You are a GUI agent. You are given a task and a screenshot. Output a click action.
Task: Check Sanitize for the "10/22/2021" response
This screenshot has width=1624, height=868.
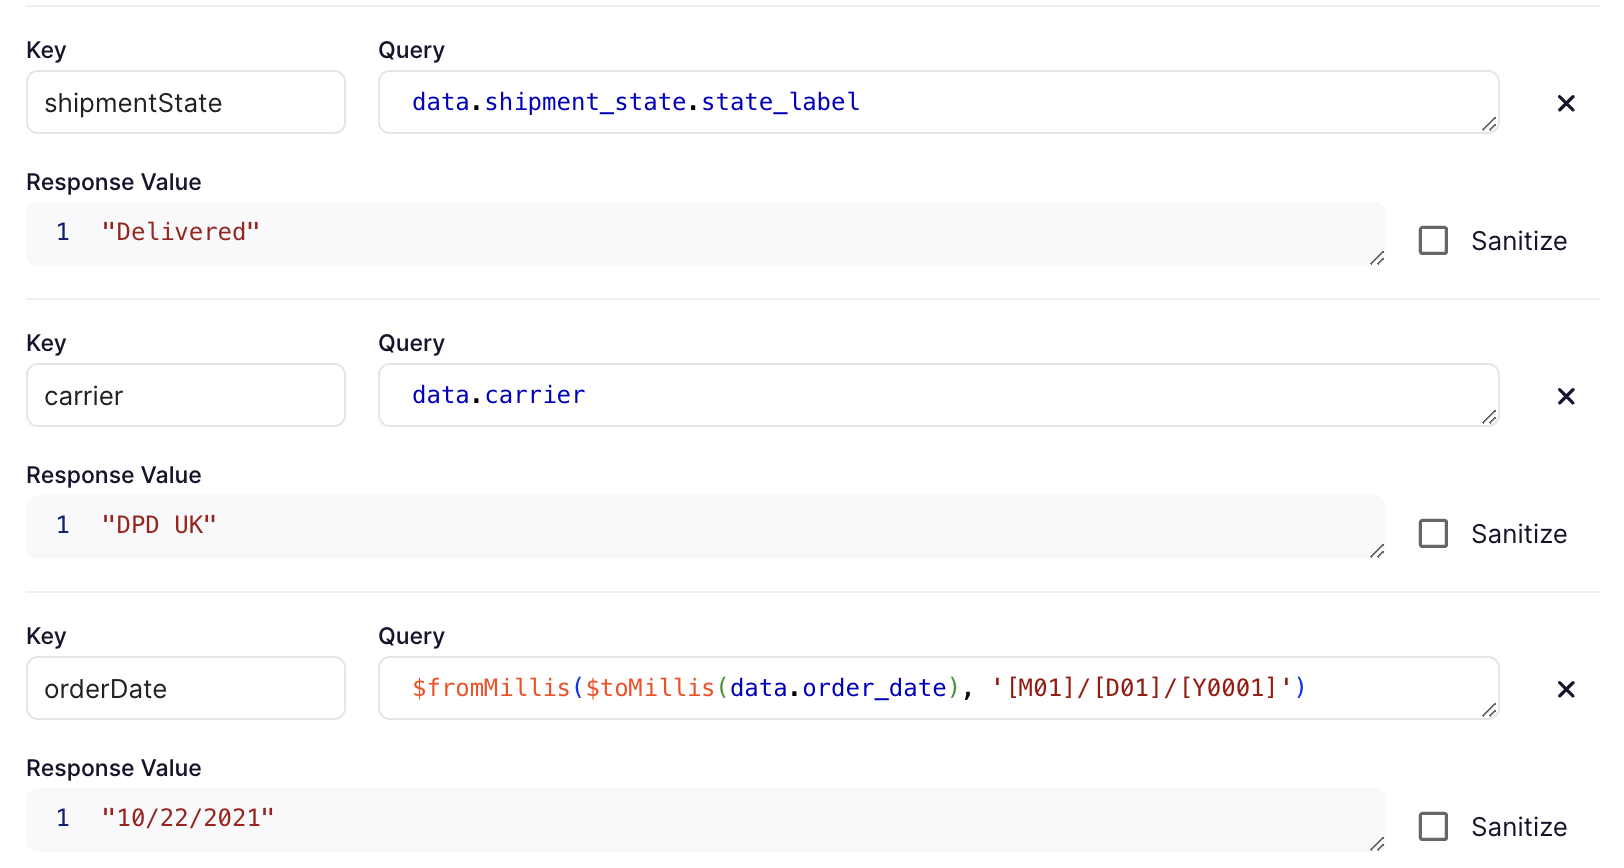click(1433, 826)
